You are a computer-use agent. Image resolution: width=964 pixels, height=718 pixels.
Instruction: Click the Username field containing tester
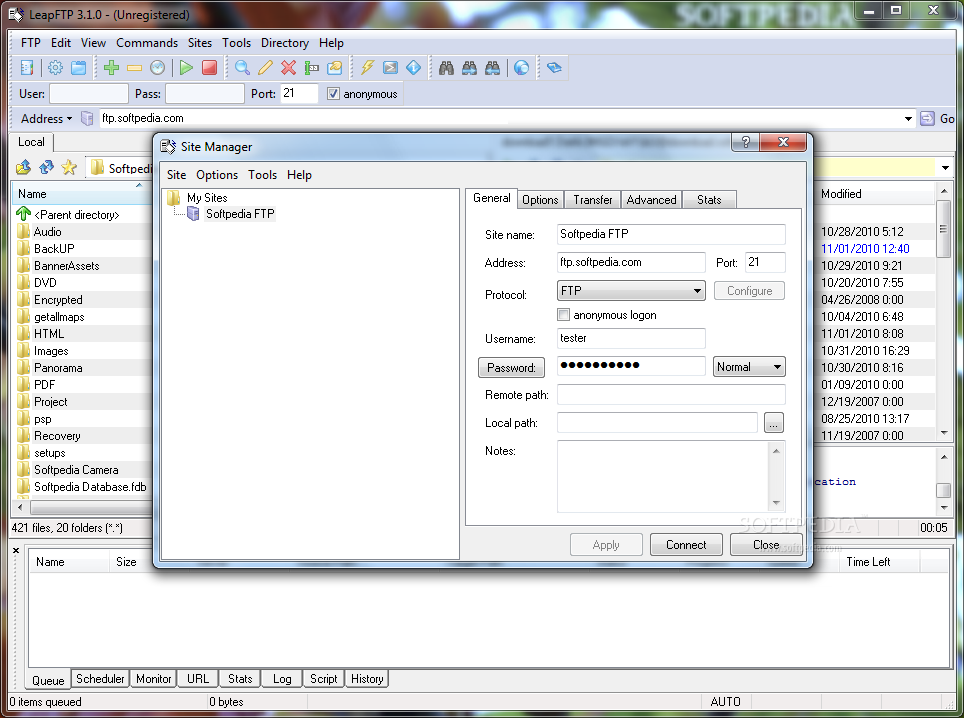coord(631,338)
